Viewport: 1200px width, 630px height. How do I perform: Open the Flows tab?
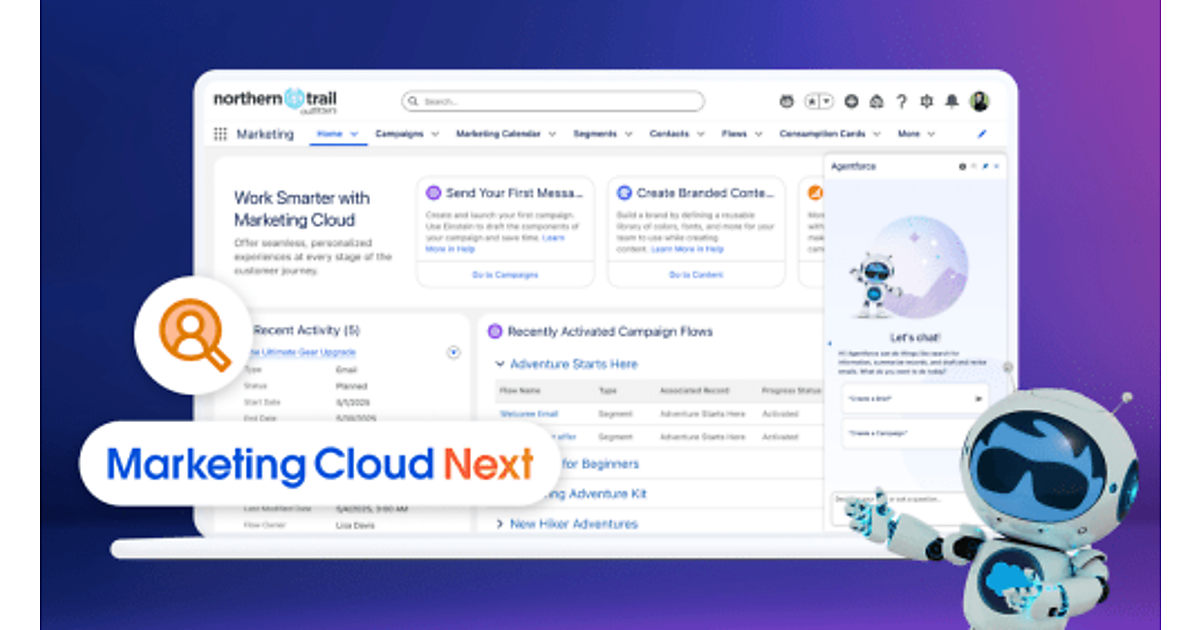click(734, 133)
